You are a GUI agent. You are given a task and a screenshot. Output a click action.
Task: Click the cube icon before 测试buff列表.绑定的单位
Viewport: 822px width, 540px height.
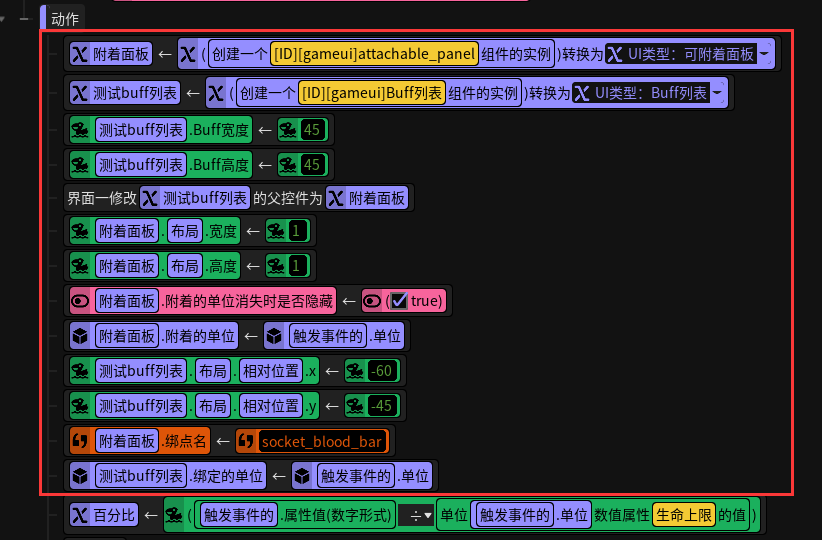click(x=80, y=476)
